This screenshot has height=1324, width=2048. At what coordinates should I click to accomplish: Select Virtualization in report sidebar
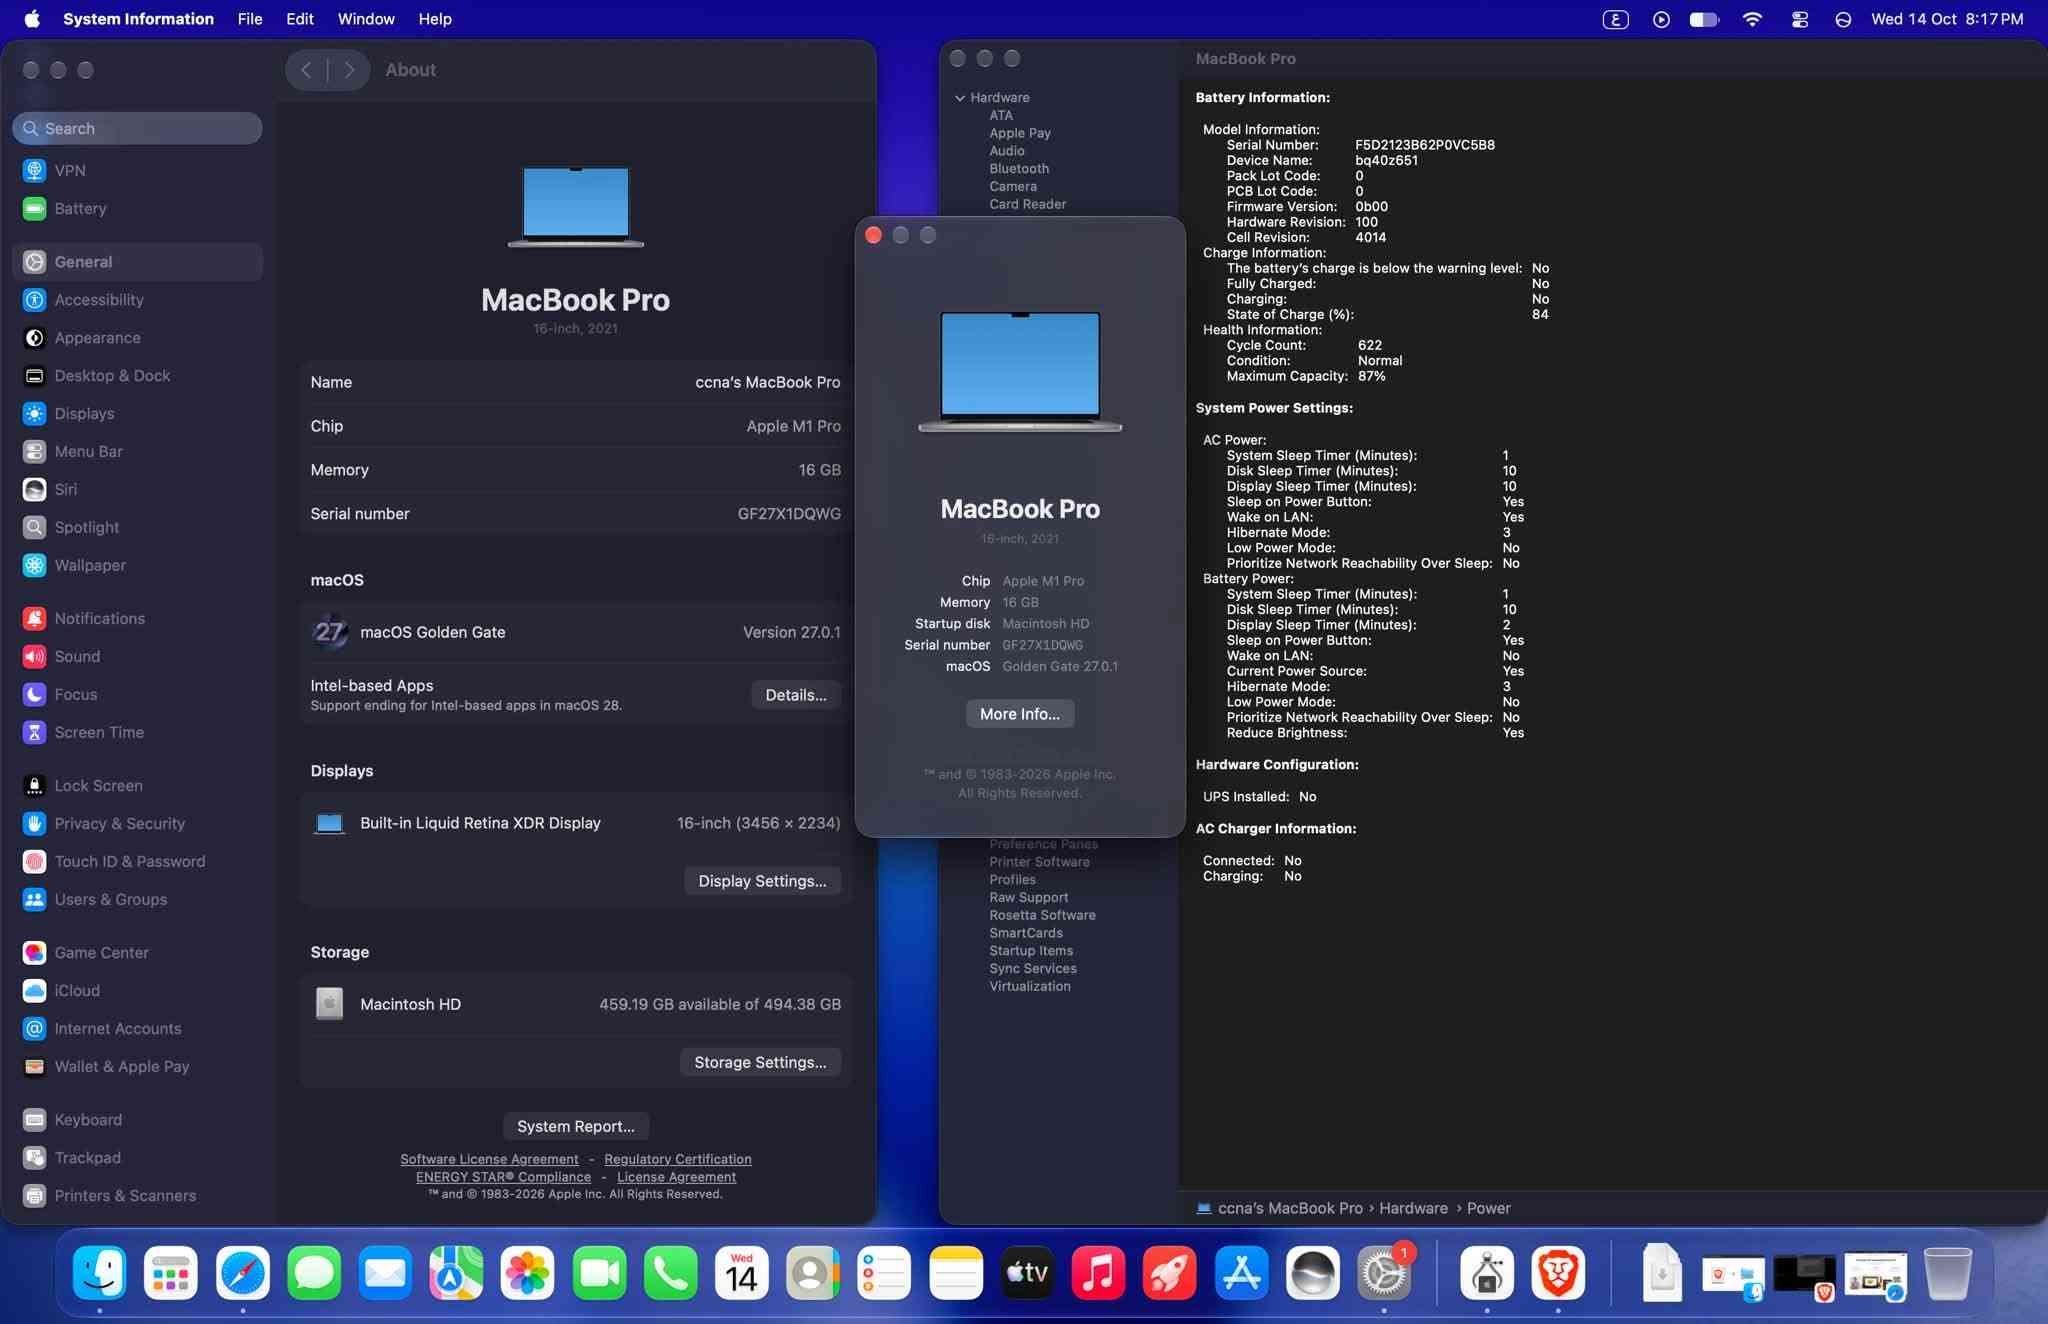pos(1029,986)
